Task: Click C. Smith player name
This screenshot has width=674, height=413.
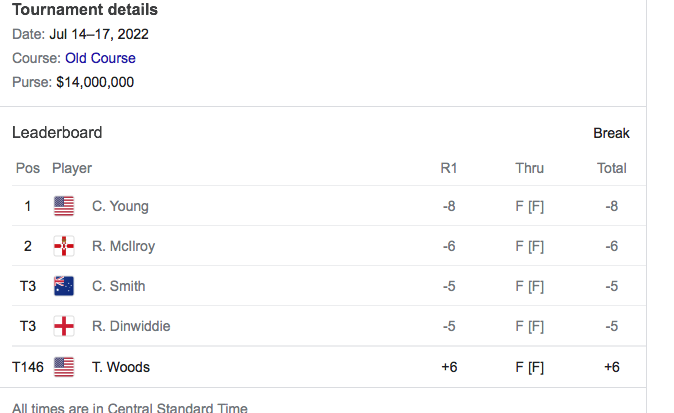Action: [118, 286]
